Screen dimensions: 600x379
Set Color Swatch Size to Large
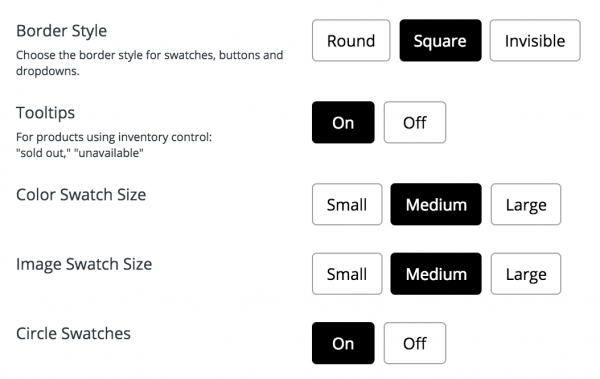pyautogui.click(x=526, y=204)
